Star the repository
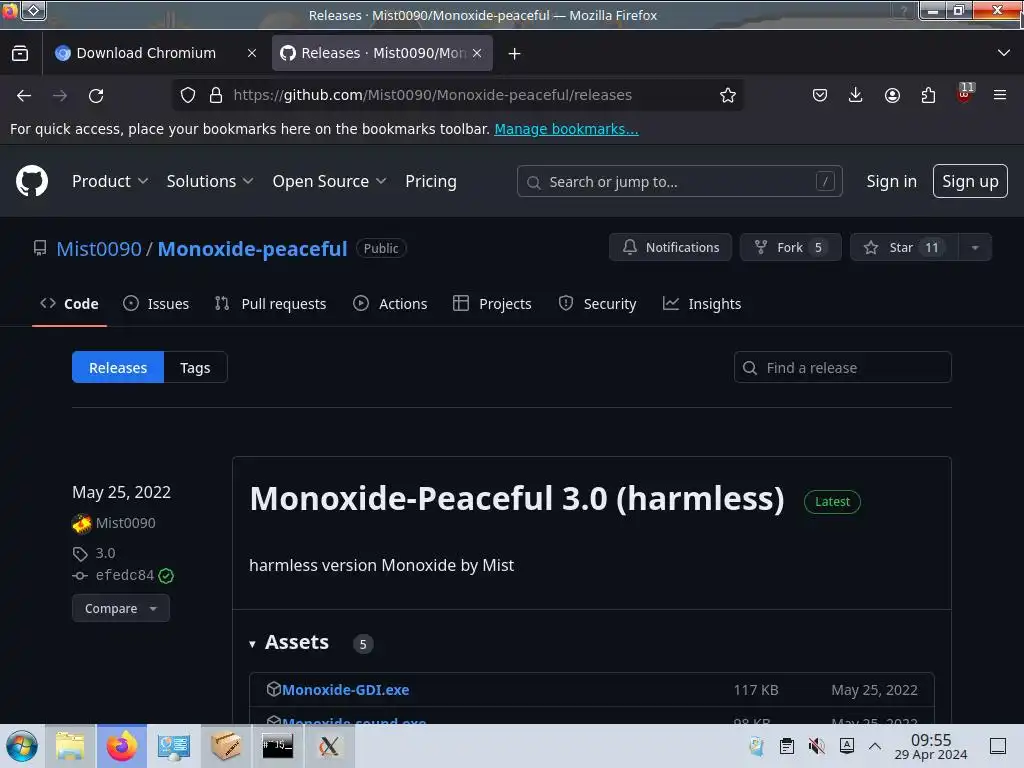The width and height of the screenshot is (1024, 768). (x=904, y=248)
